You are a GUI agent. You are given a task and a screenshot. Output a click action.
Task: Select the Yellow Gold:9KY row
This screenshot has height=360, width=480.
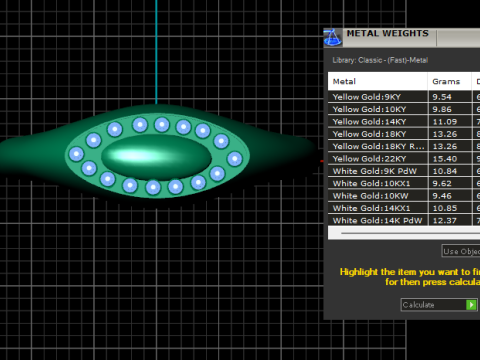click(404, 97)
